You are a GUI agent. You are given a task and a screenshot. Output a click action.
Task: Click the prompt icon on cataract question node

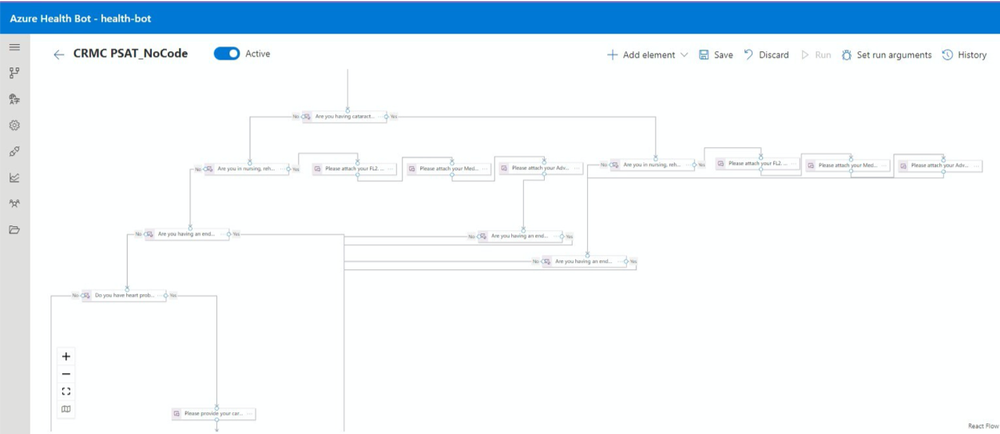[307, 117]
